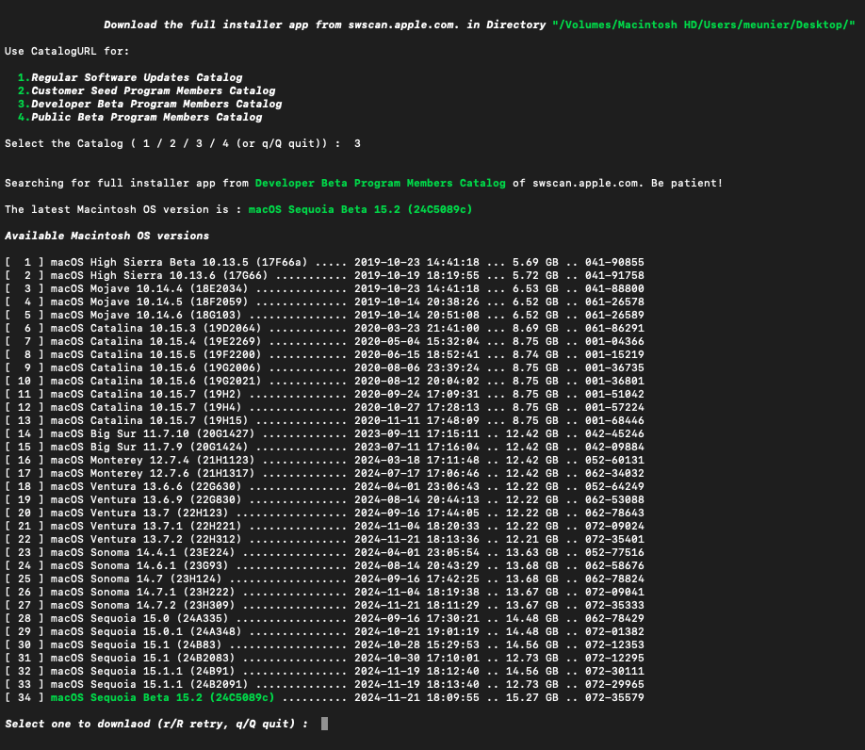The image size is (865, 750).
Task: Click the macOS Catalina 10.15.7 (19H2) entry
Action: click(x=324, y=395)
